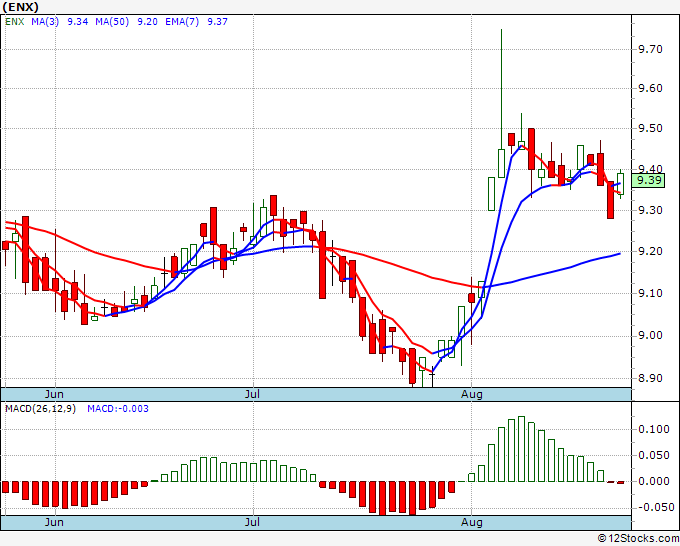Click Aug on the price chart time axis
Viewport: 680px width, 546px height.
point(472,394)
